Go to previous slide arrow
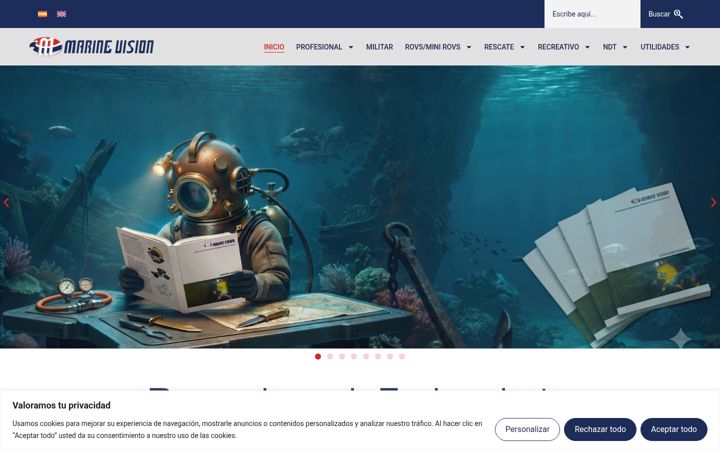720x450 pixels. coord(6,202)
